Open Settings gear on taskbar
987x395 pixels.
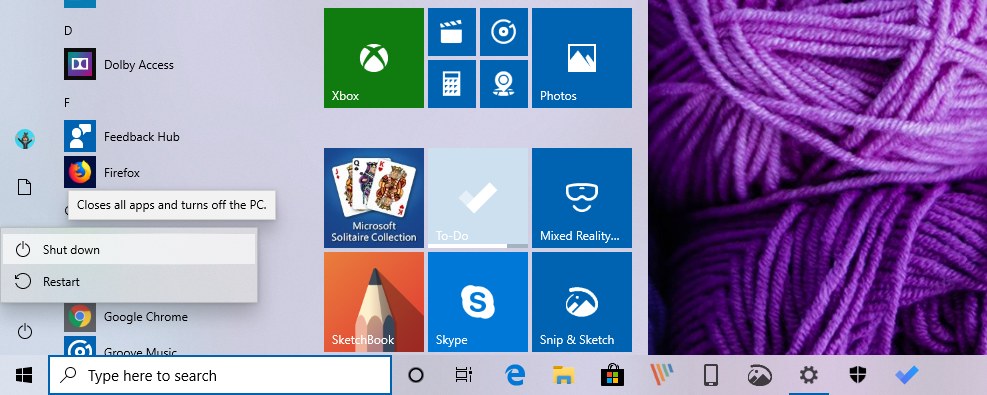[808, 376]
